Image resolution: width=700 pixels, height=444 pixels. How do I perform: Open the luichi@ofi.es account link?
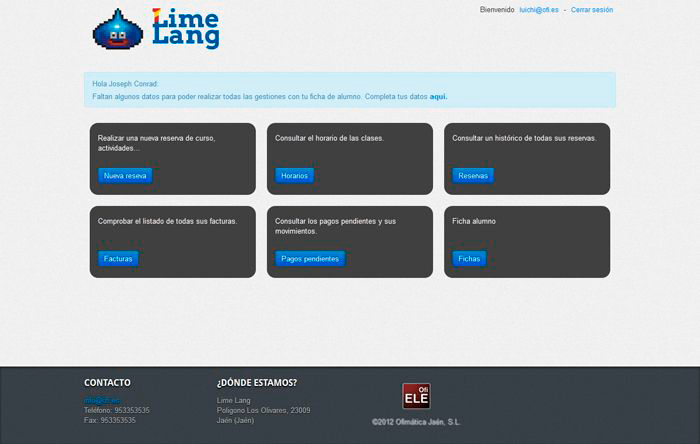tap(538, 10)
